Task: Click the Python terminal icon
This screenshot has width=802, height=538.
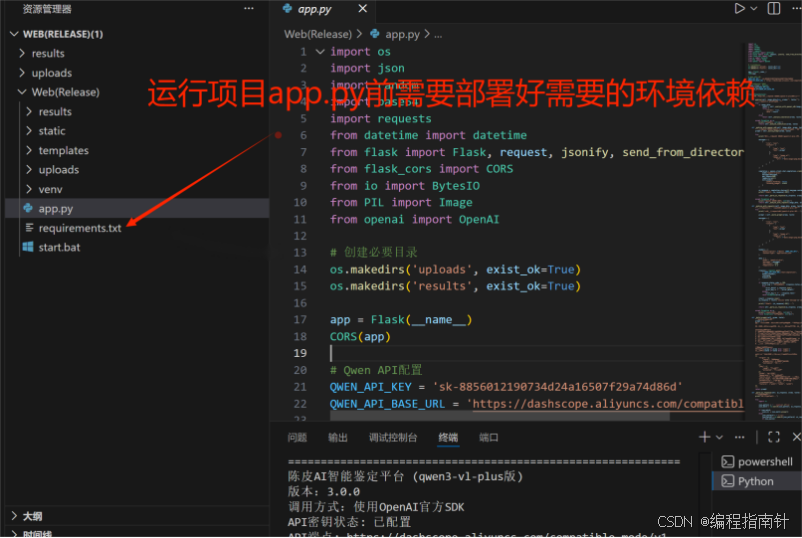Action: (727, 481)
